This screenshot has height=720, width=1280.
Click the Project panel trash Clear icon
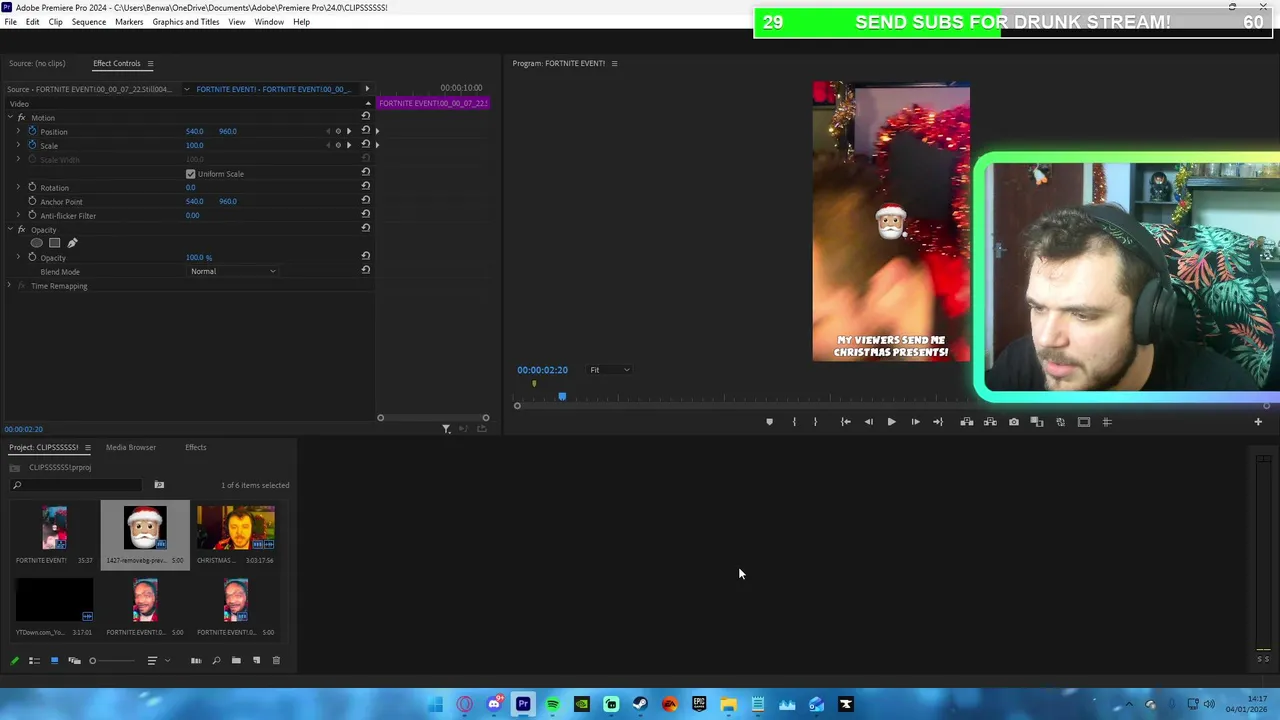(x=276, y=660)
